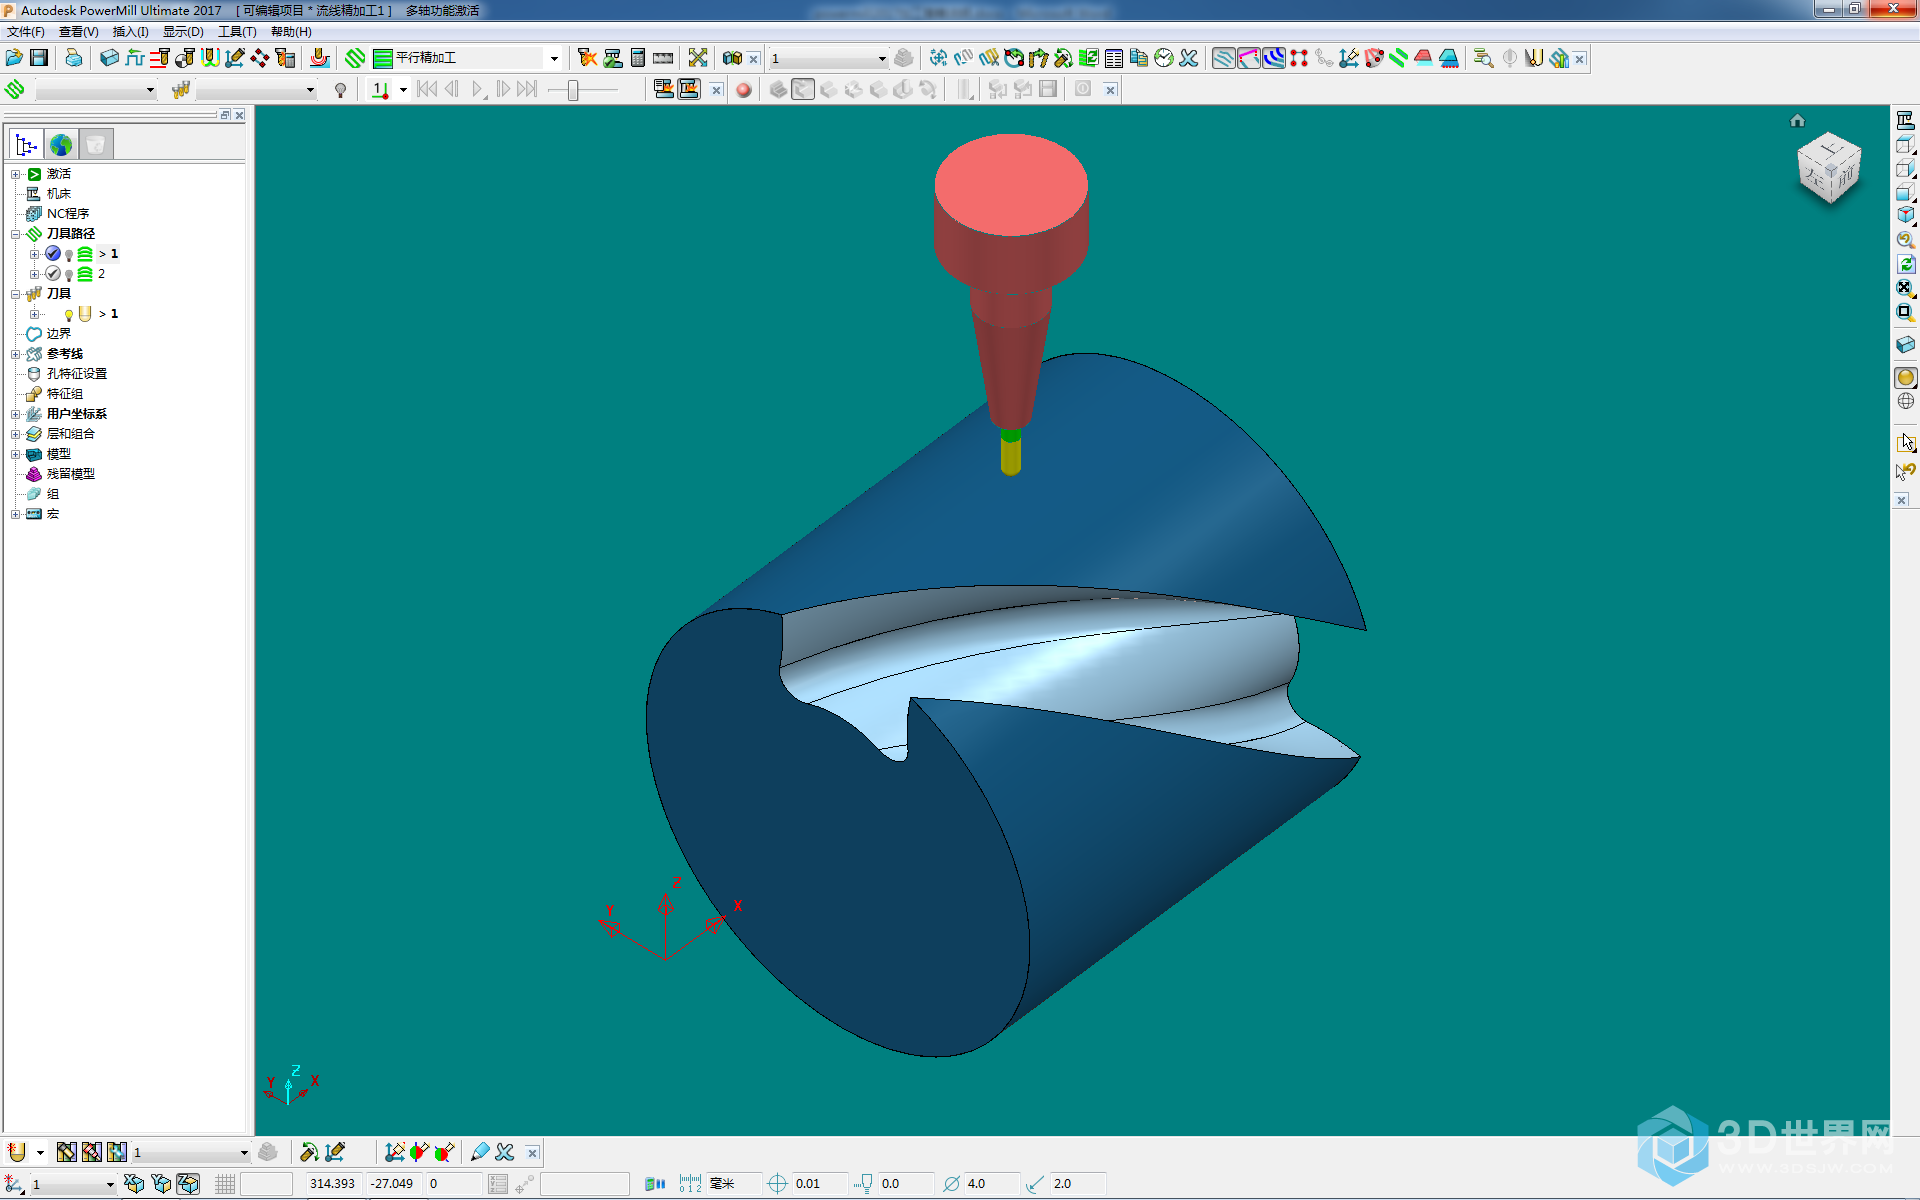Viewport: 1920px width, 1200px height.
Task: Click the X coordinate field 314.393
Action: 333,1184
